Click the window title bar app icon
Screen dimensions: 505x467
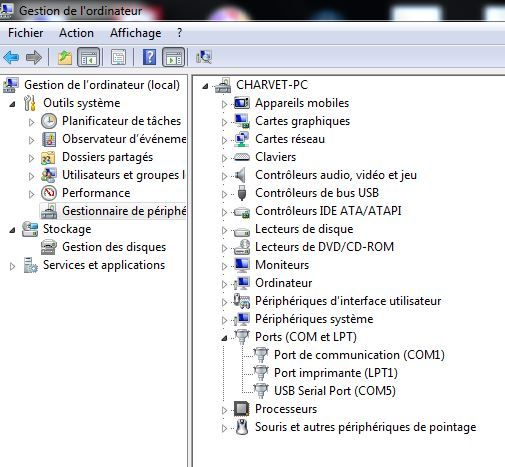click(6, 9)
